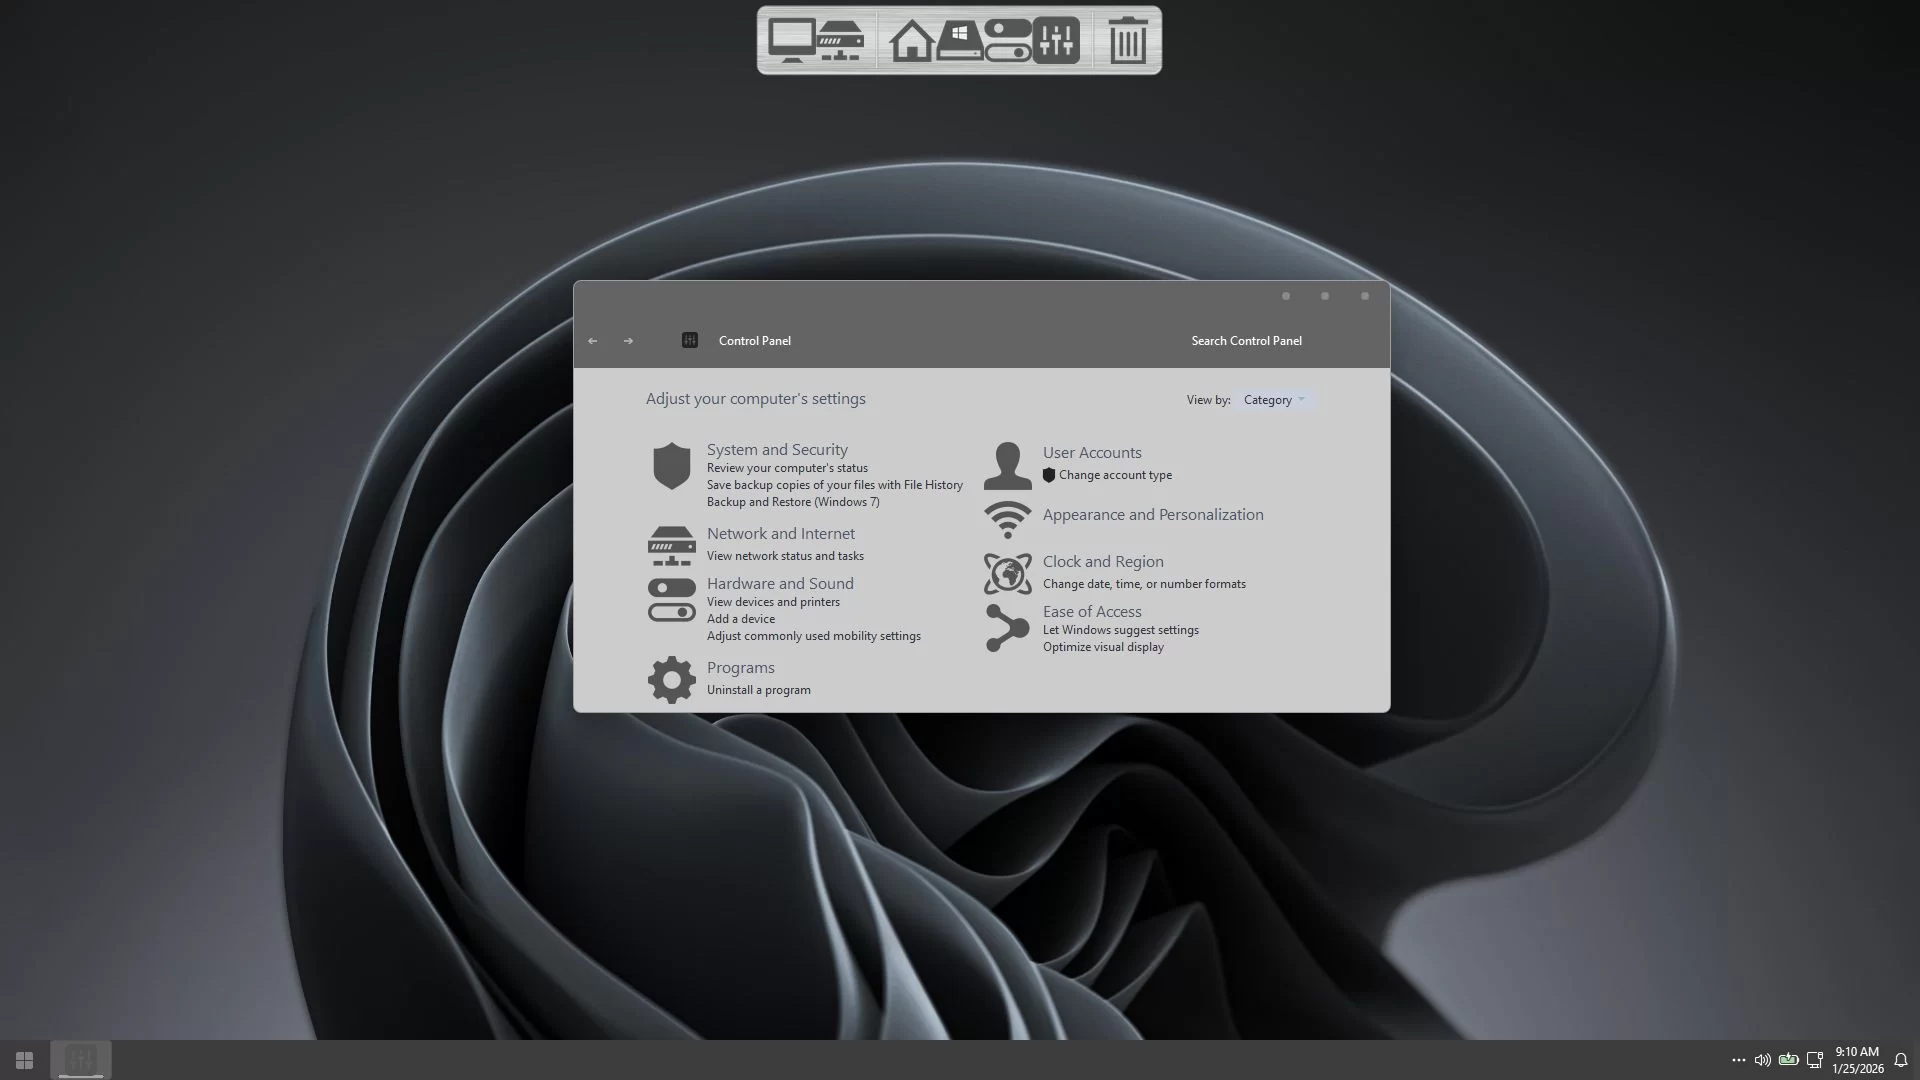Open Uninstall a program link
Viewport: 1920px width, 1080px height.
tap(758, 690)
